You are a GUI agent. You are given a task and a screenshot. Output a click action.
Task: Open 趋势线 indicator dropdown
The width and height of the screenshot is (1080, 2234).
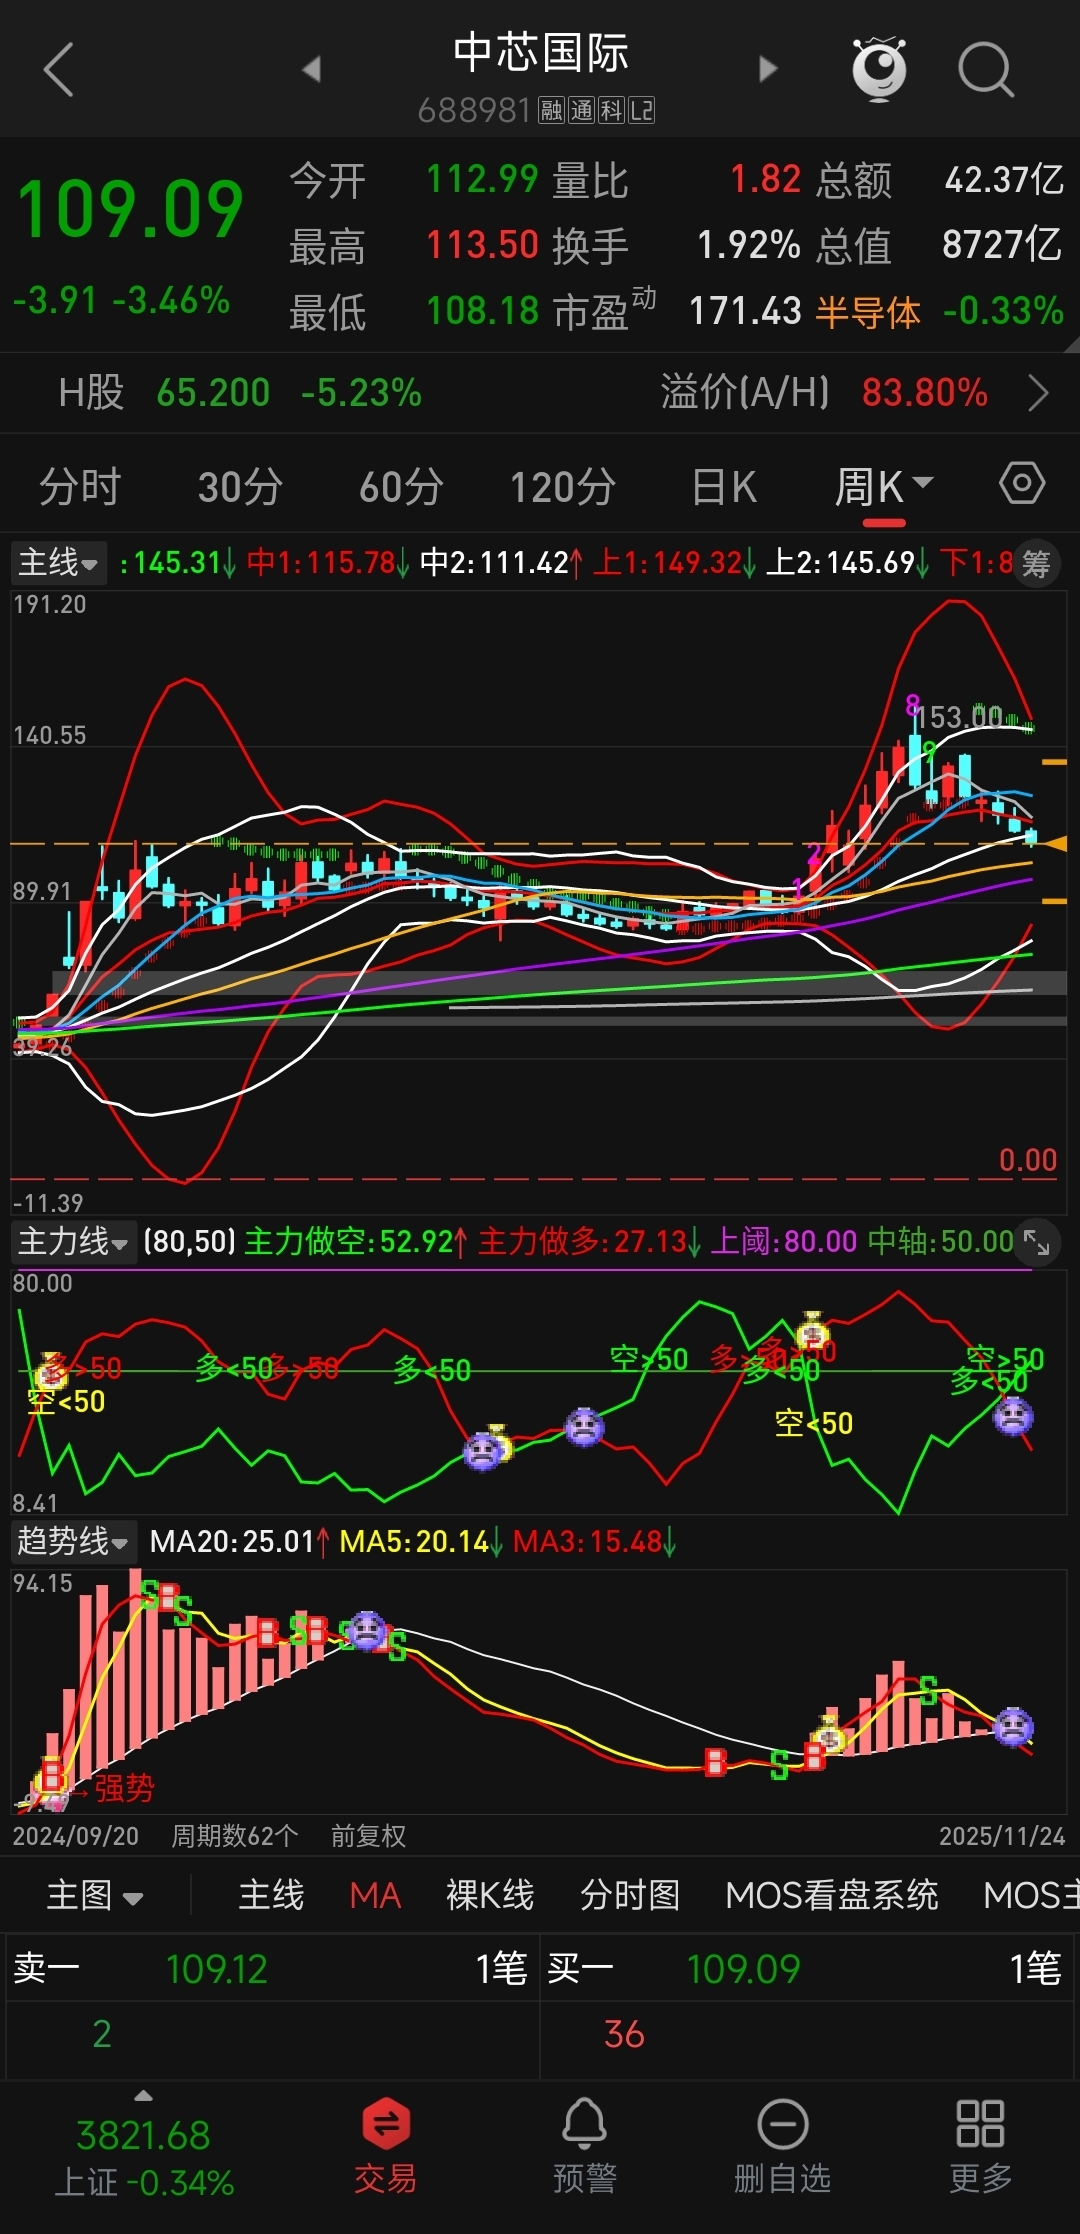coord(74,1541)
